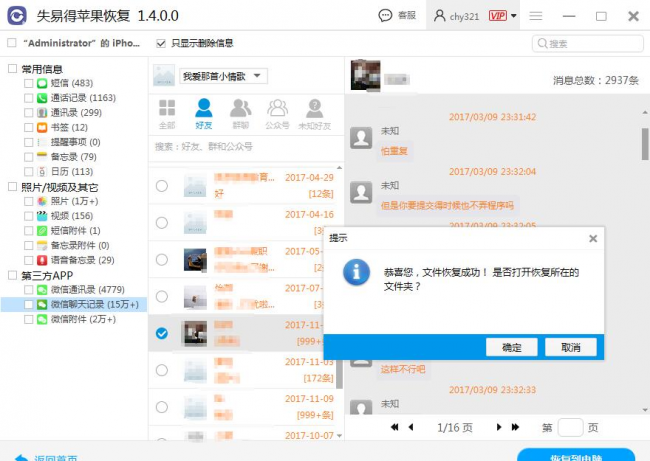Check the 微信聊天记录 checkbox
The width and height of the screenshot is (650, 461).
pyautogui.click(x=29, y=305)
